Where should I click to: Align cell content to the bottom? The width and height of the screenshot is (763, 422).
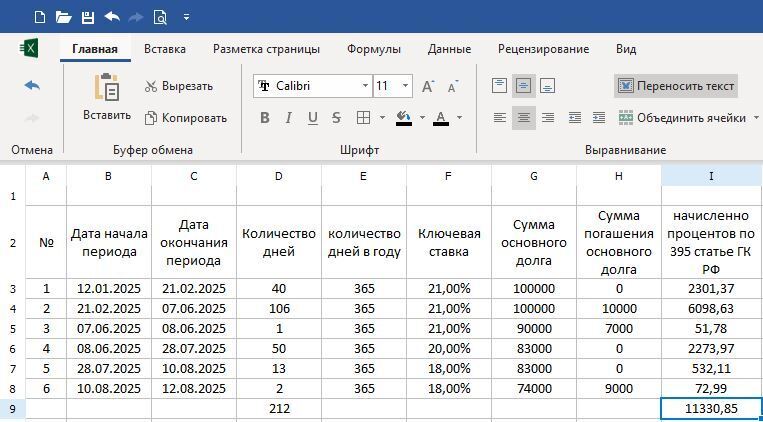(x=548, y=86)
